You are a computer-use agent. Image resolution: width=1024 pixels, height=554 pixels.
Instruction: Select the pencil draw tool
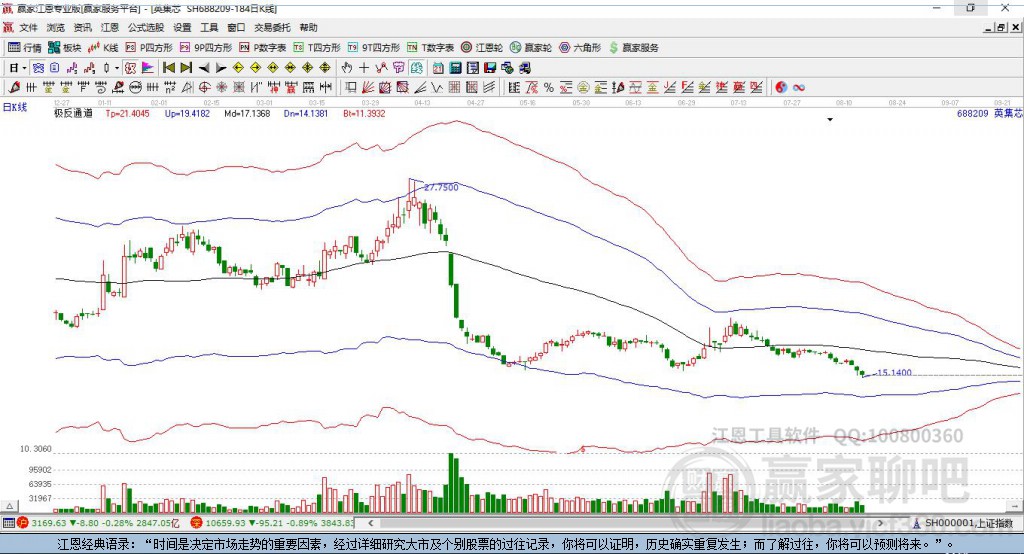[x=14, y=88]
